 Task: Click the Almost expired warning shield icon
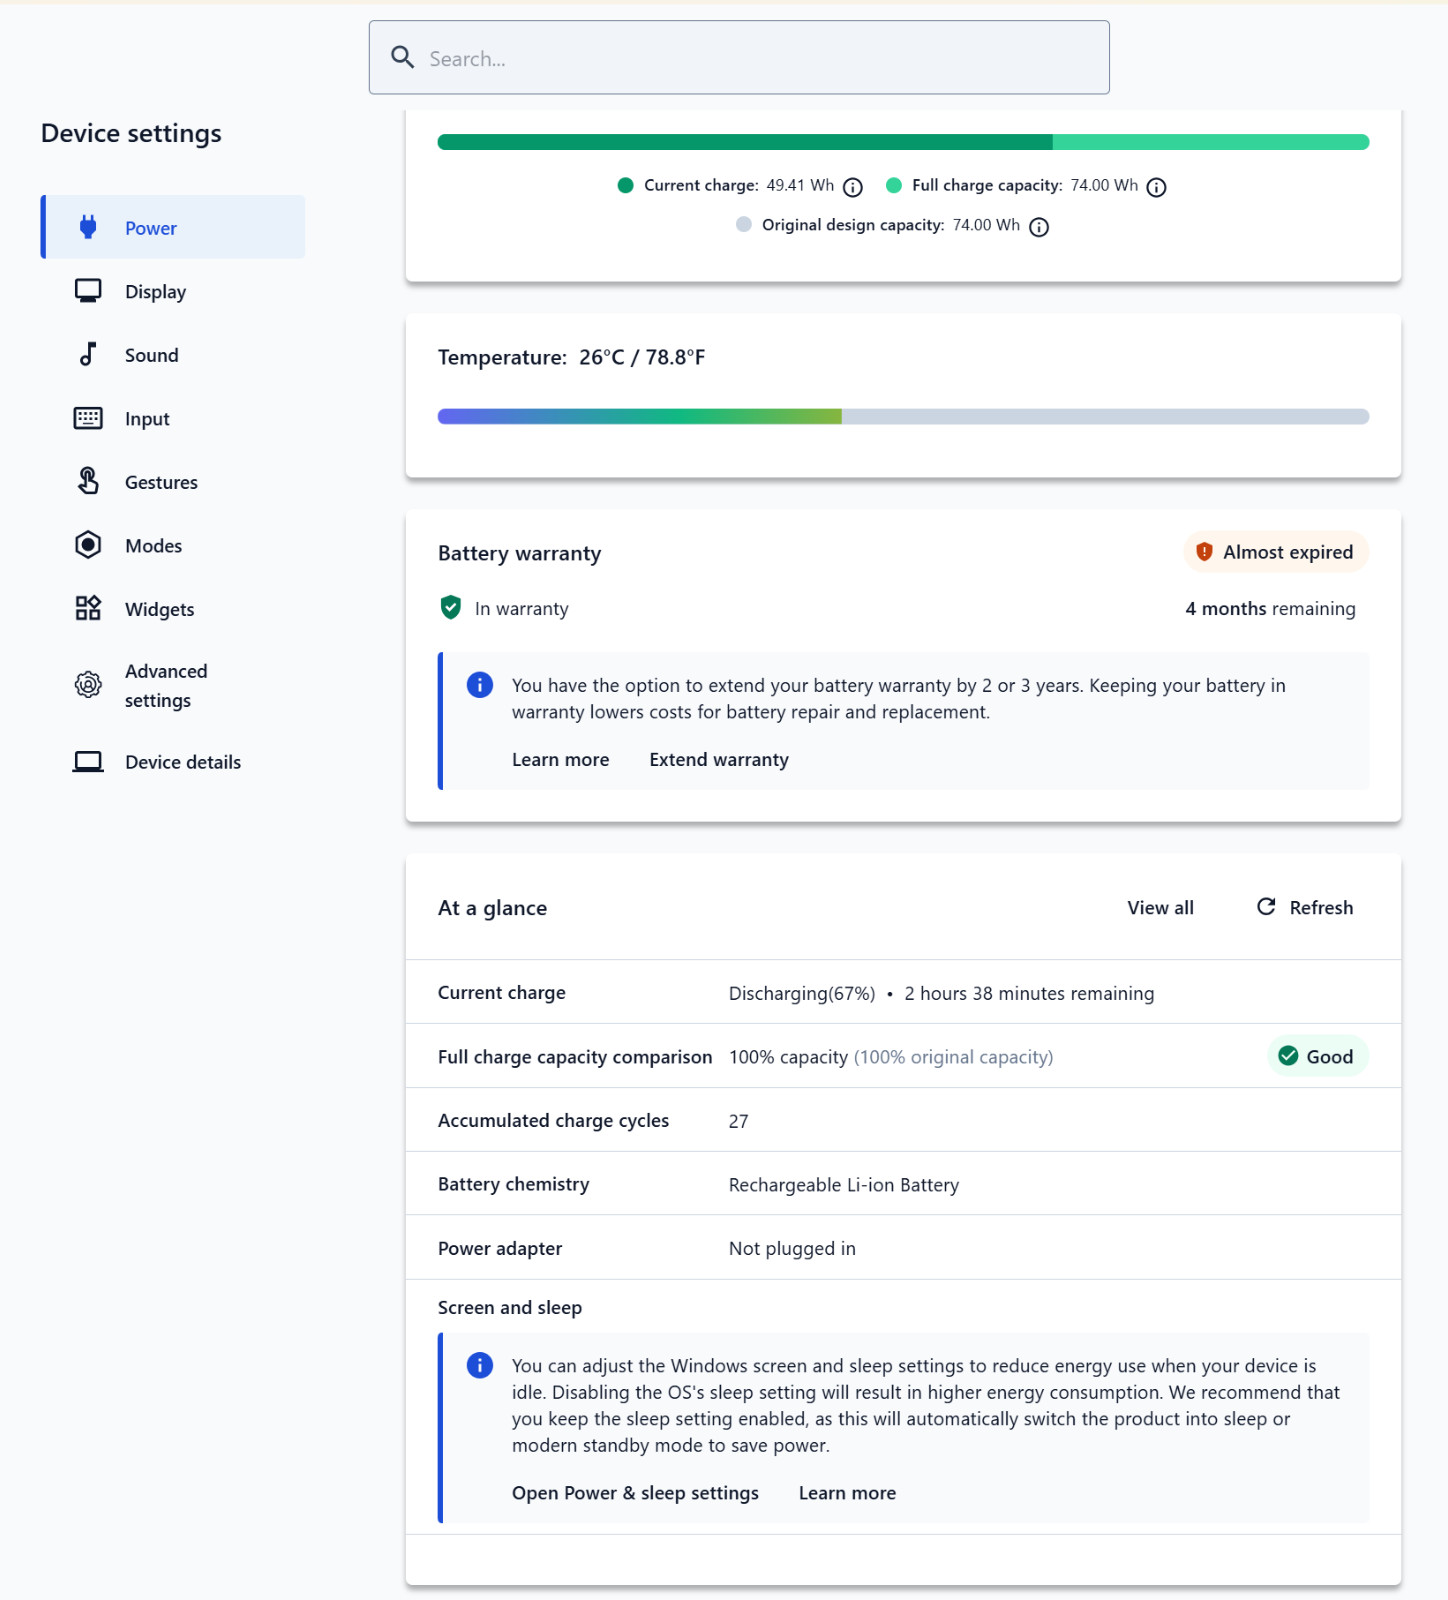pos(1204,551)
